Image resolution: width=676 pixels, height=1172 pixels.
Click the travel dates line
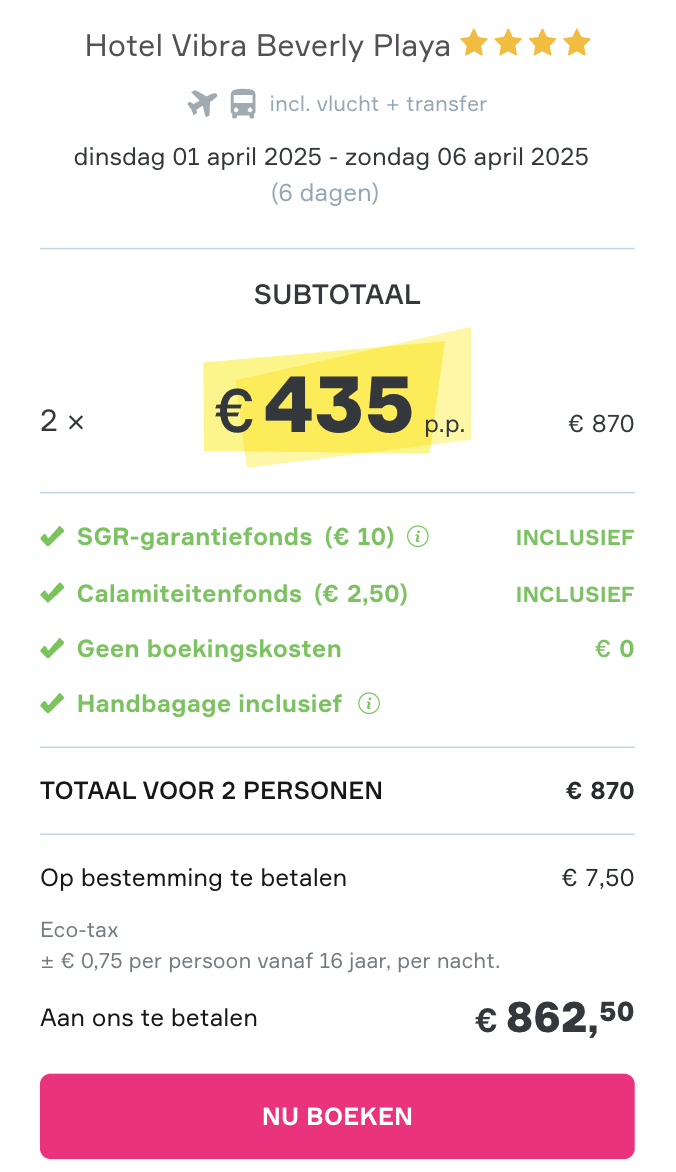(331, 157)
